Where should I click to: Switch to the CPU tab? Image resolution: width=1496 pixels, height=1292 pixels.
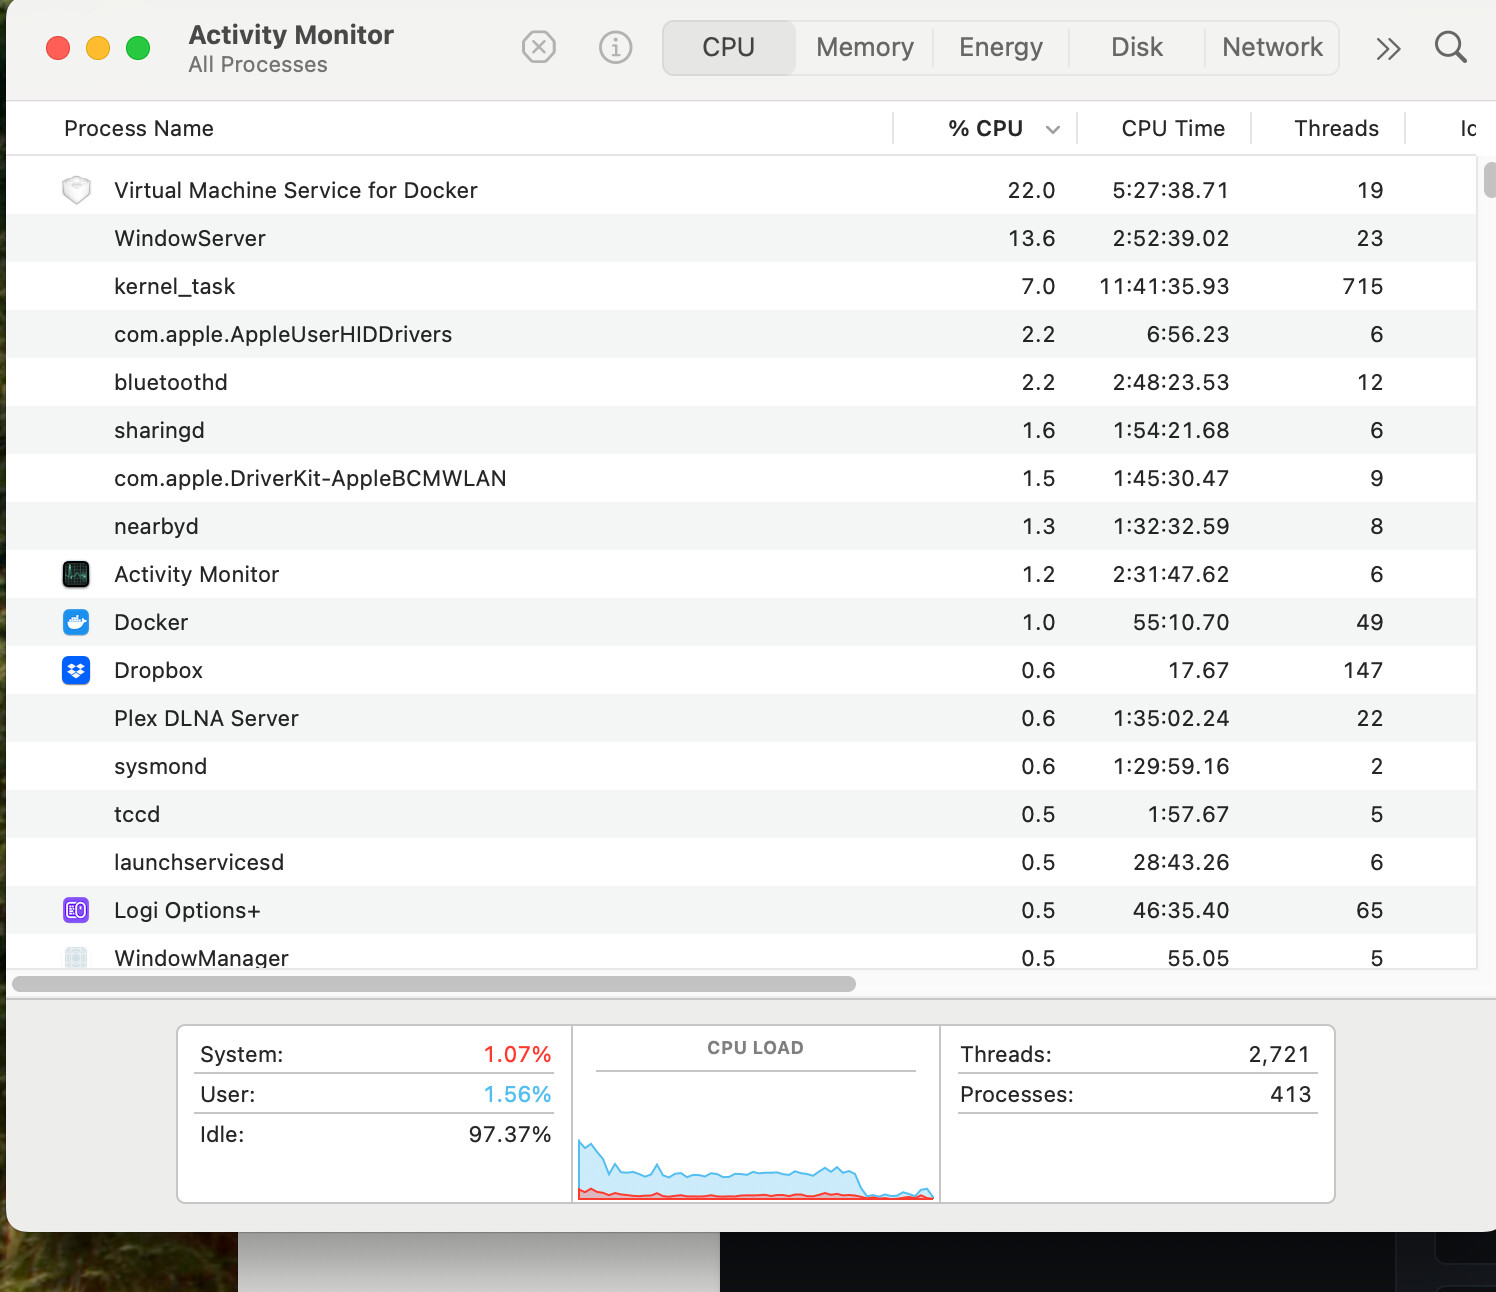click(728, 47)
